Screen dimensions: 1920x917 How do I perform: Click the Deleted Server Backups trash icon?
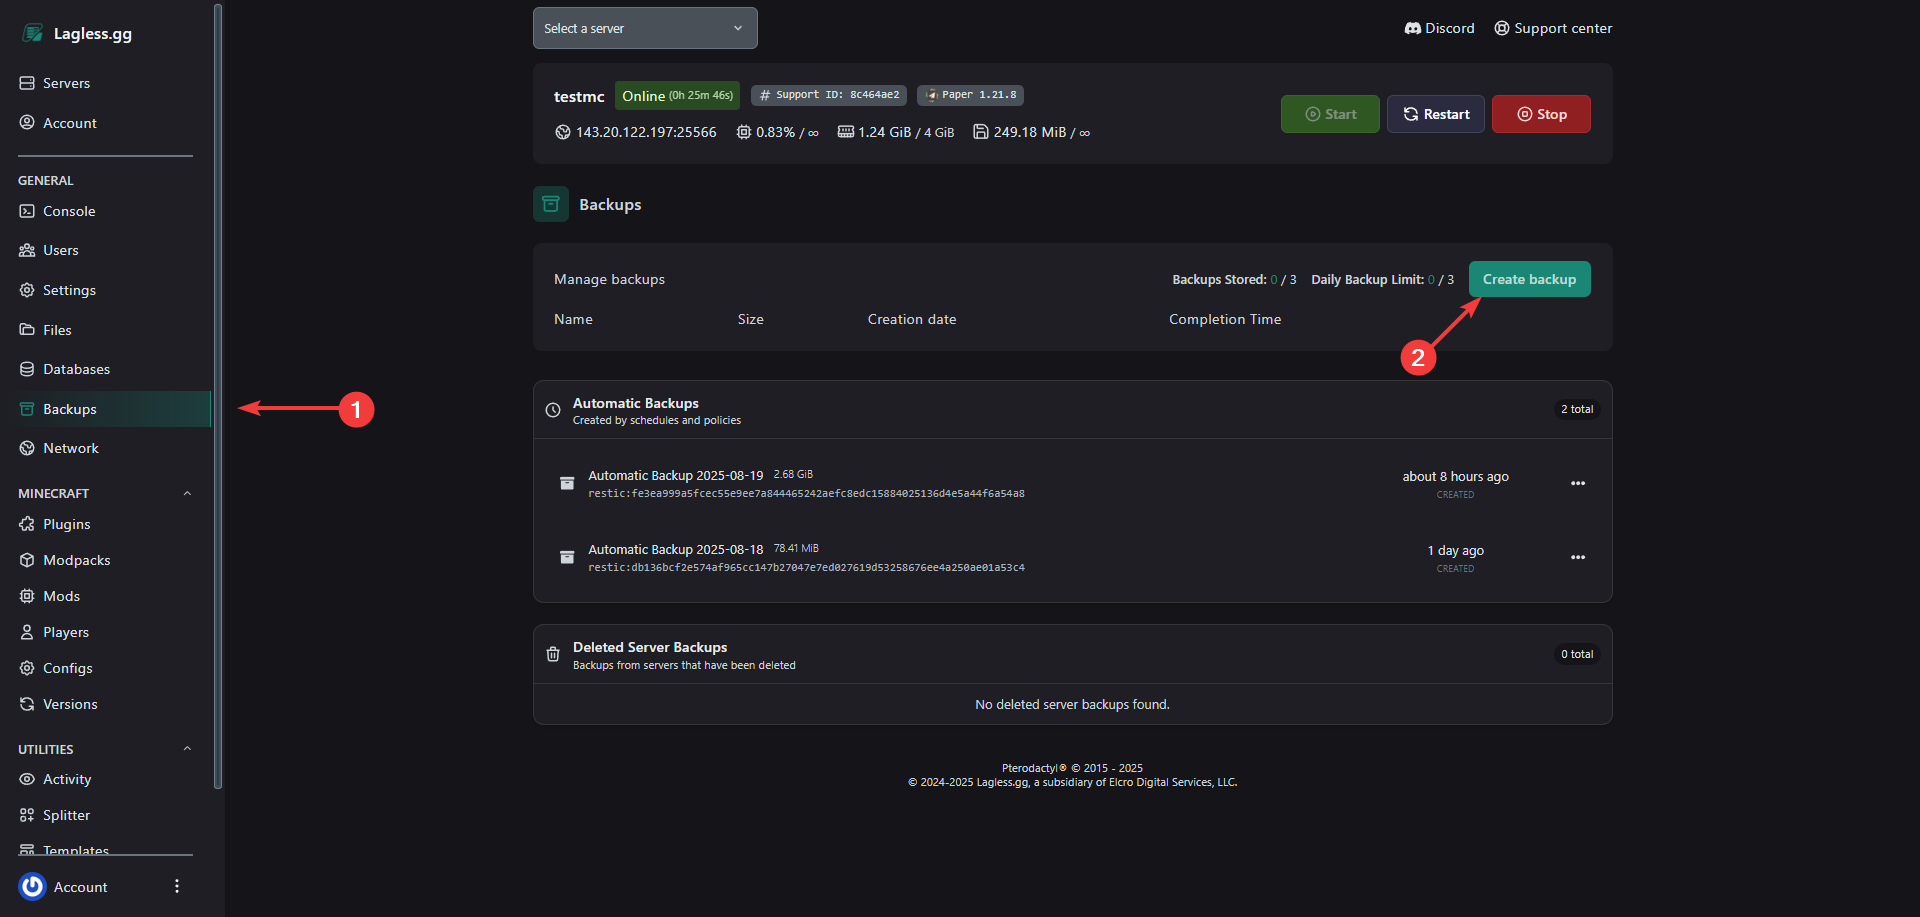coord(553,655)
